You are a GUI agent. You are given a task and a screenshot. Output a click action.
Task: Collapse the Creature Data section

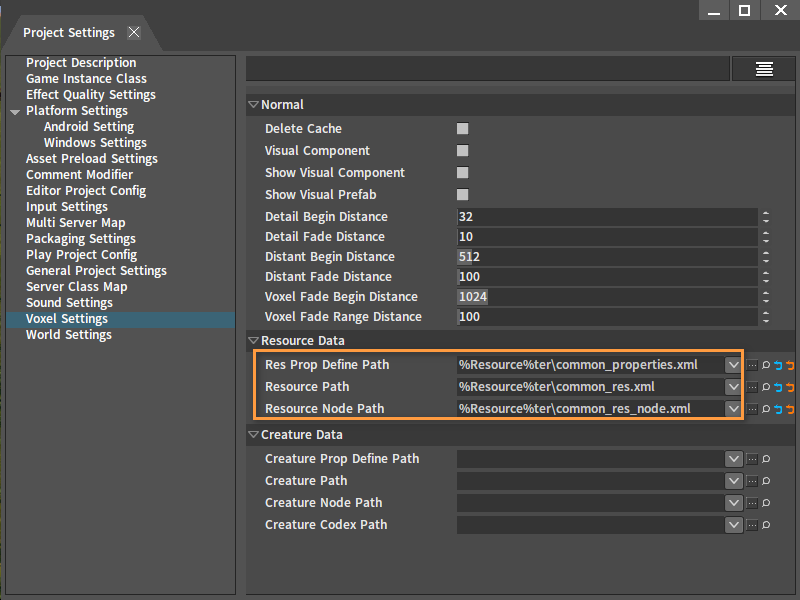point(253,435)
